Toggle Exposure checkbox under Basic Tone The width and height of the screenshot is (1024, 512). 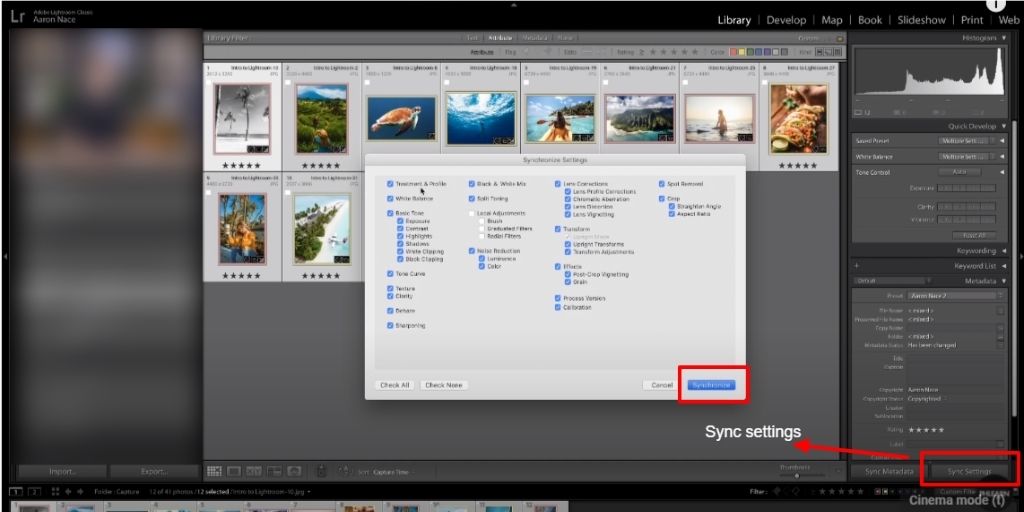(400, 221)
